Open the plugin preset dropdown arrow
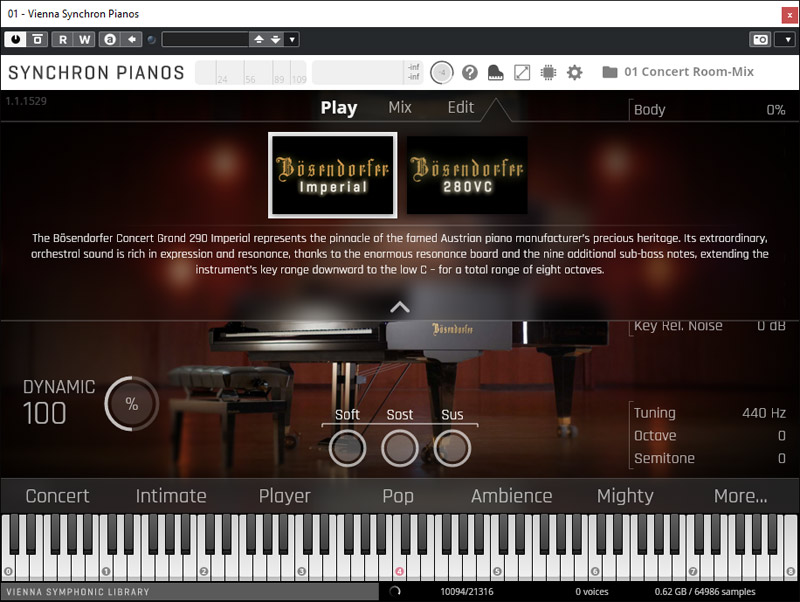The width and height of the screenshot is (800, 602). [x=291, y=39]
